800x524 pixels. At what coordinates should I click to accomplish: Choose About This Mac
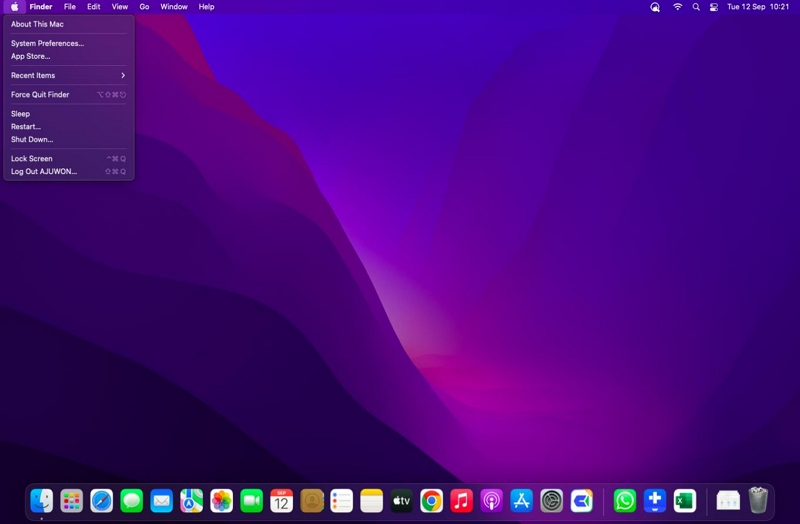click(x=68, y=24)
